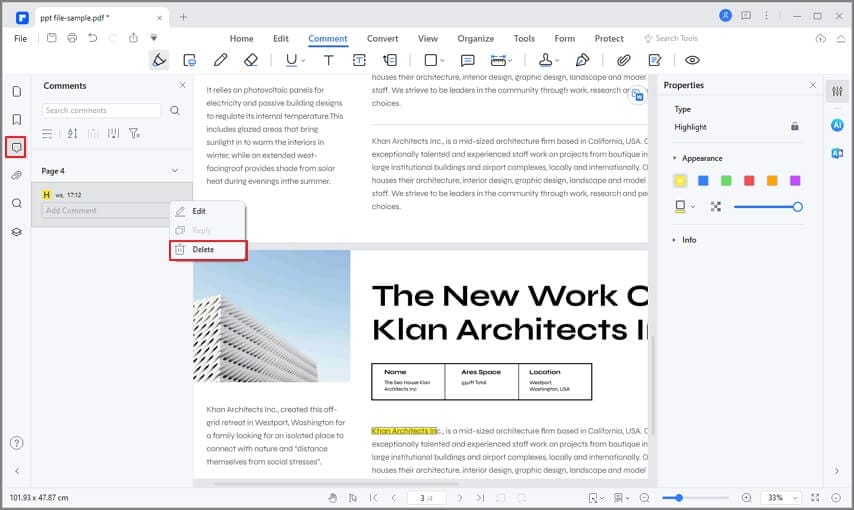Select the Signature pen tool

(582, 60)
